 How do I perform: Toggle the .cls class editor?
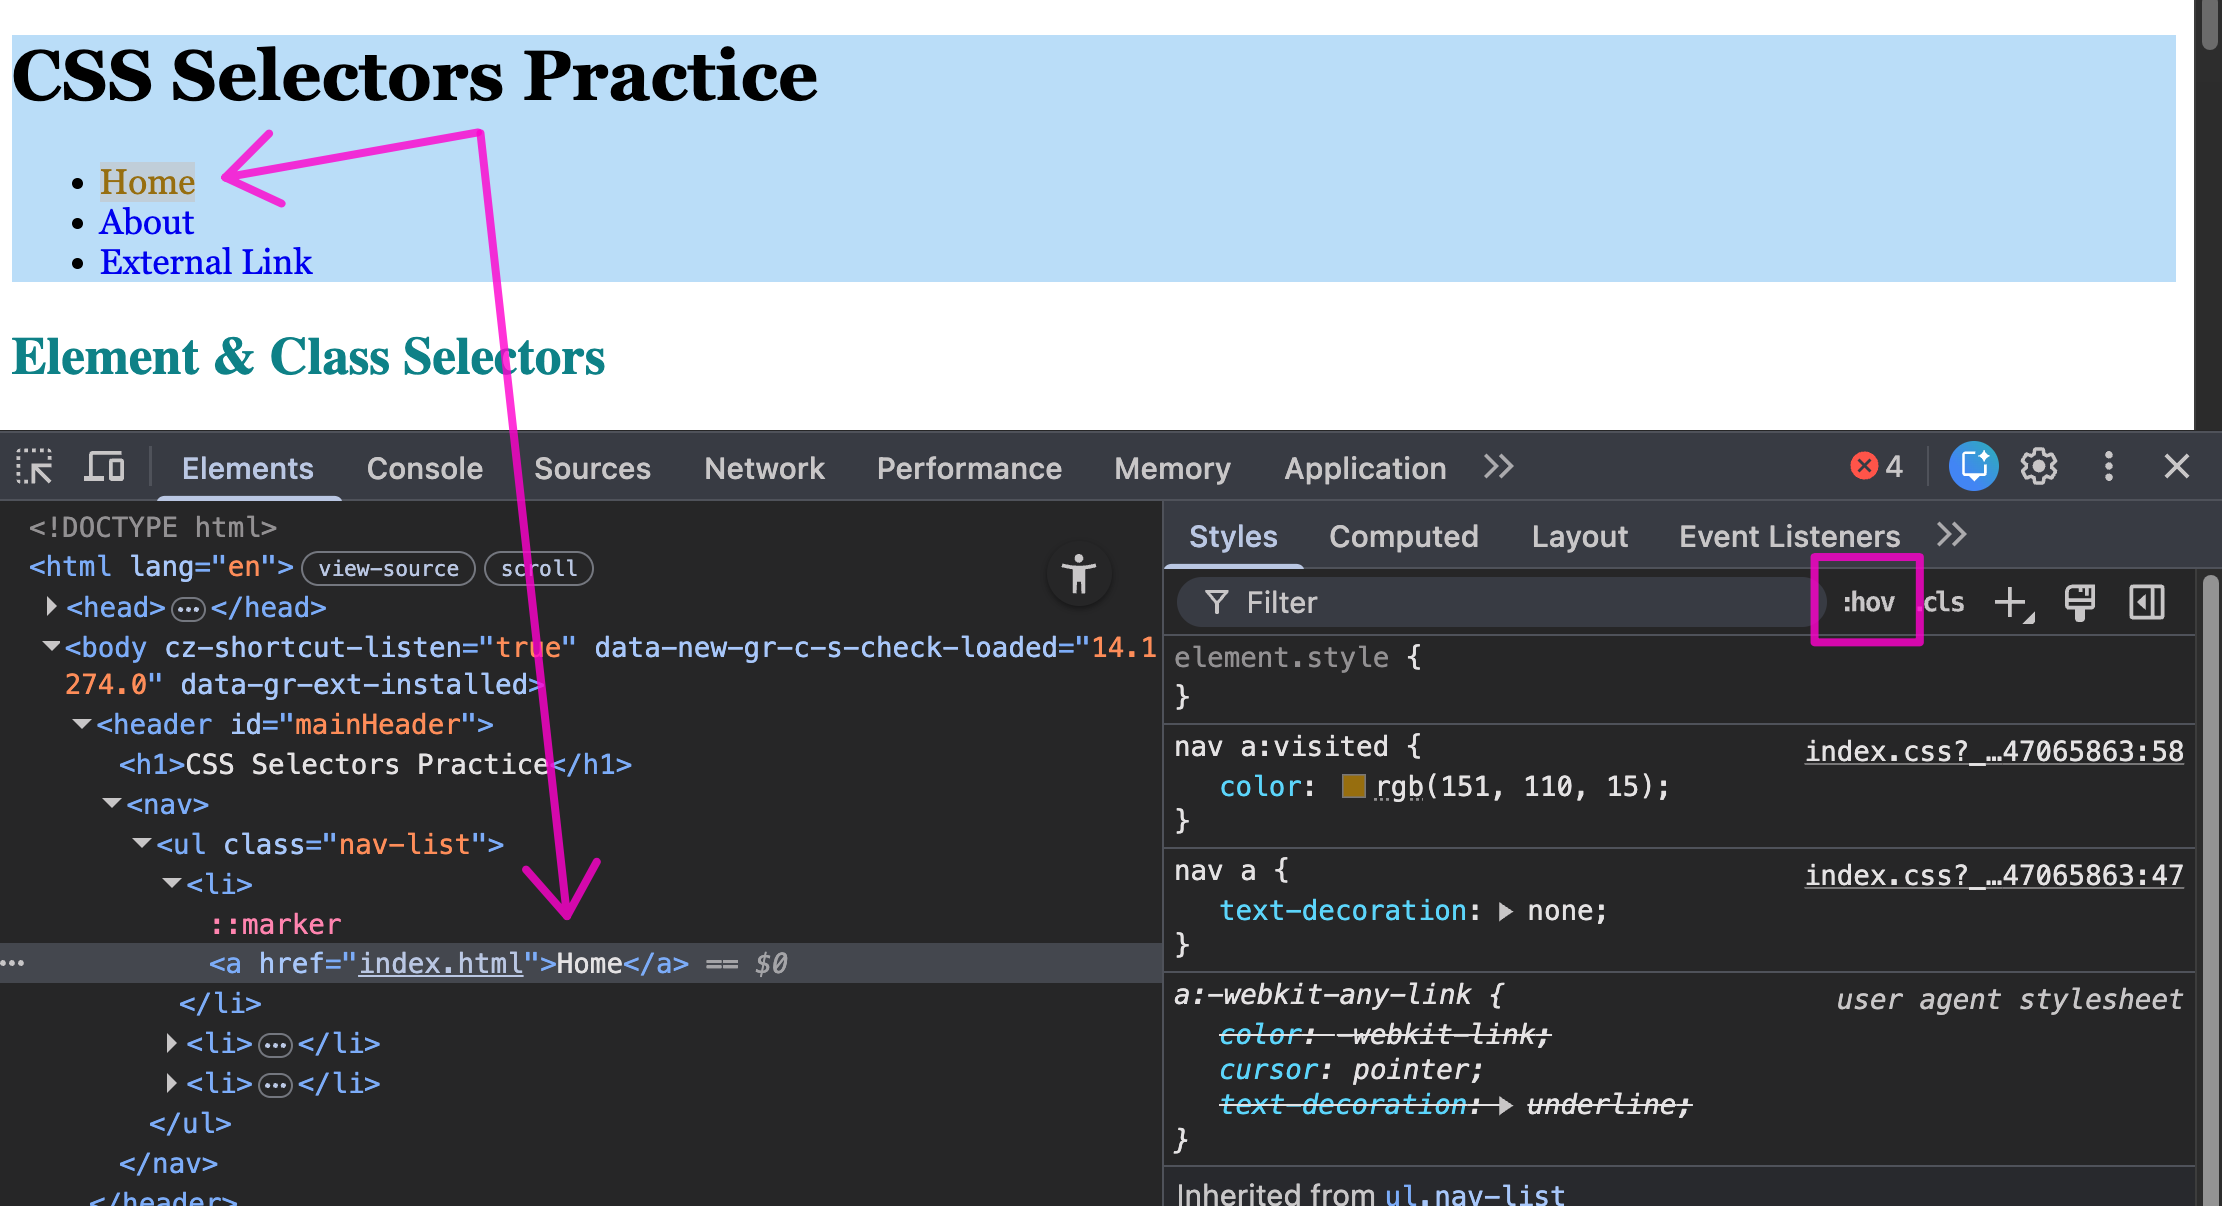click(1944, 603)
